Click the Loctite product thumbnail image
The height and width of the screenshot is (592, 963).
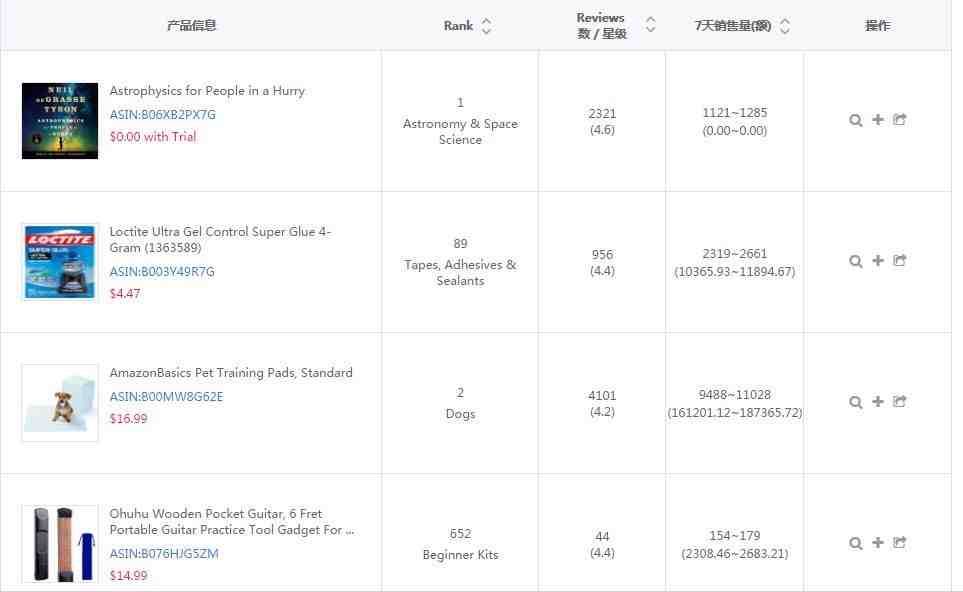point(60,262)
